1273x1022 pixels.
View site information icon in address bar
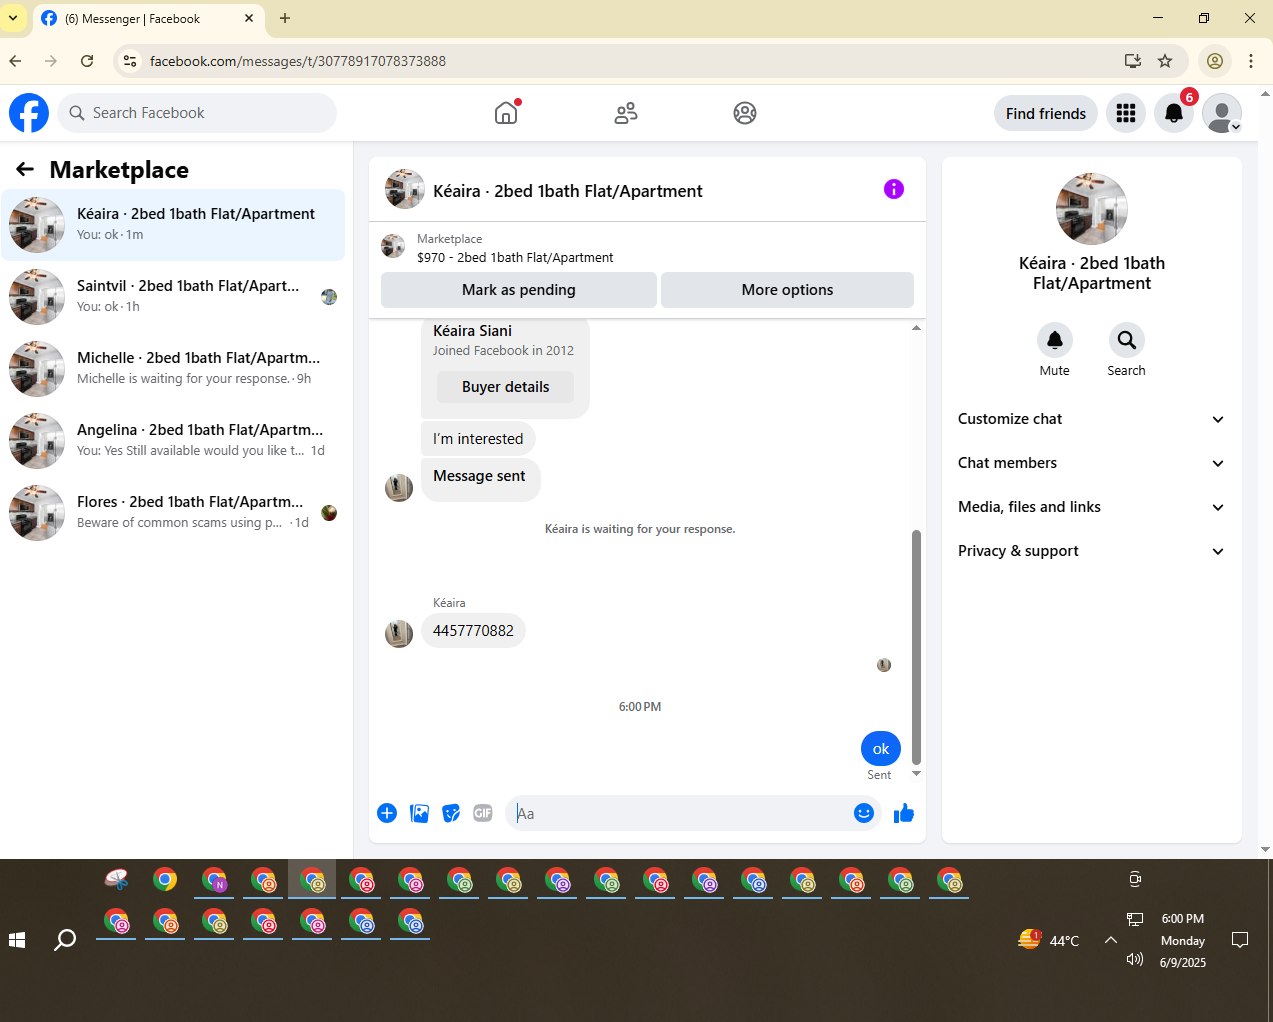(x=130, y=61)
